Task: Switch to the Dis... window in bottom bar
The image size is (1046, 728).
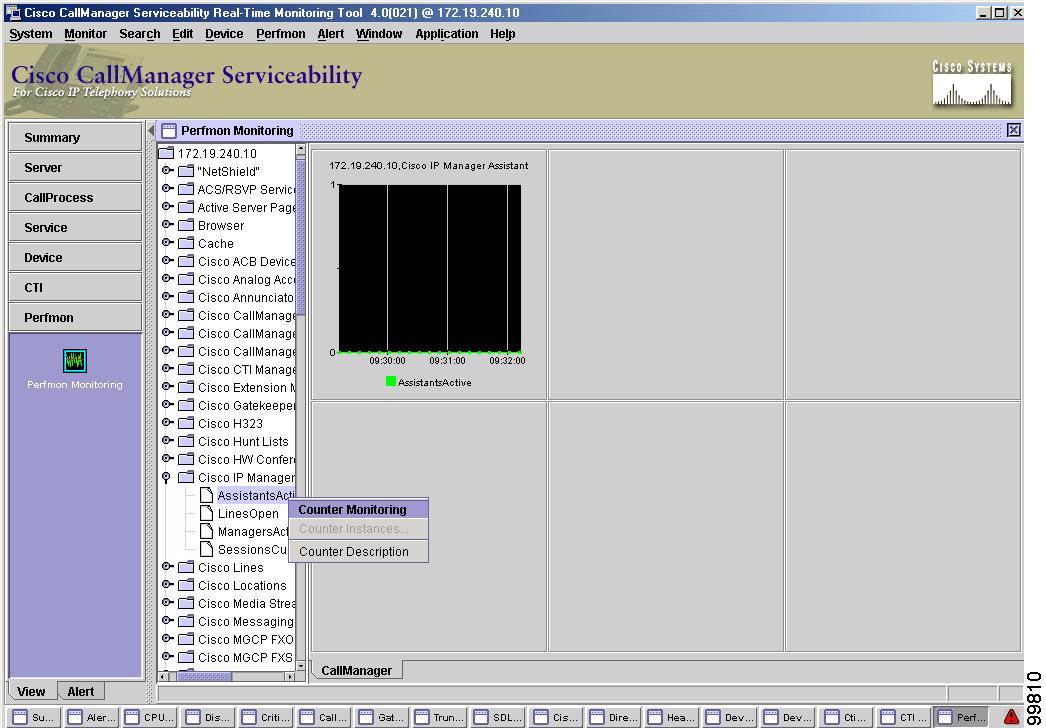Action: (207, 717)
